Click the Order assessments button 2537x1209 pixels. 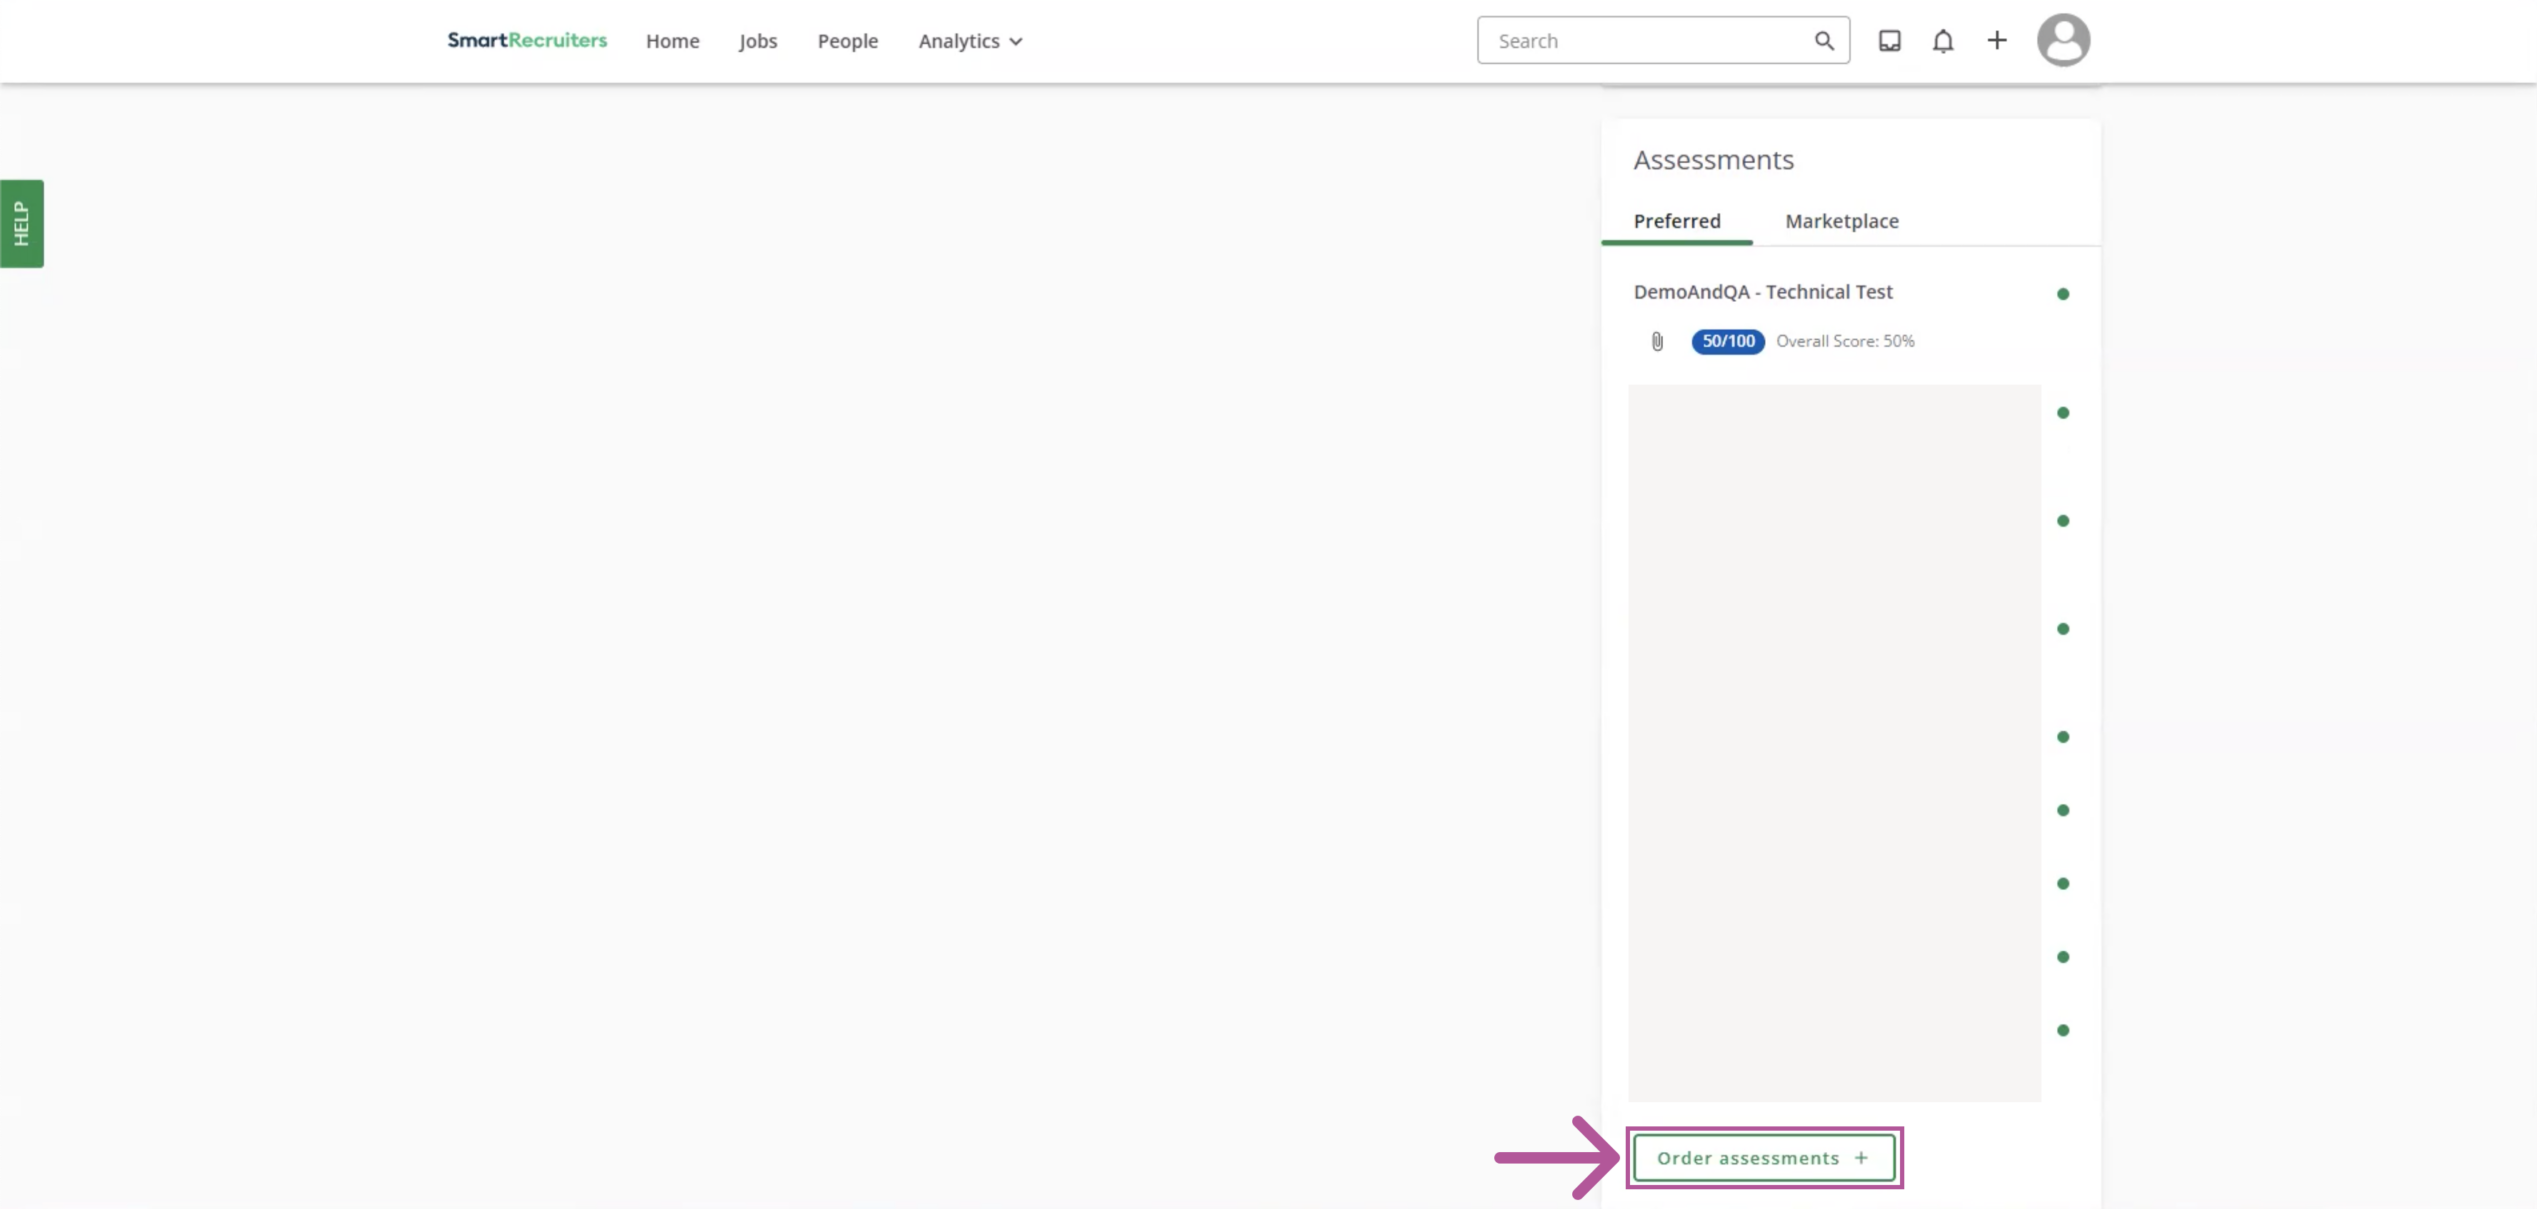click(x=1763, y=1158)
